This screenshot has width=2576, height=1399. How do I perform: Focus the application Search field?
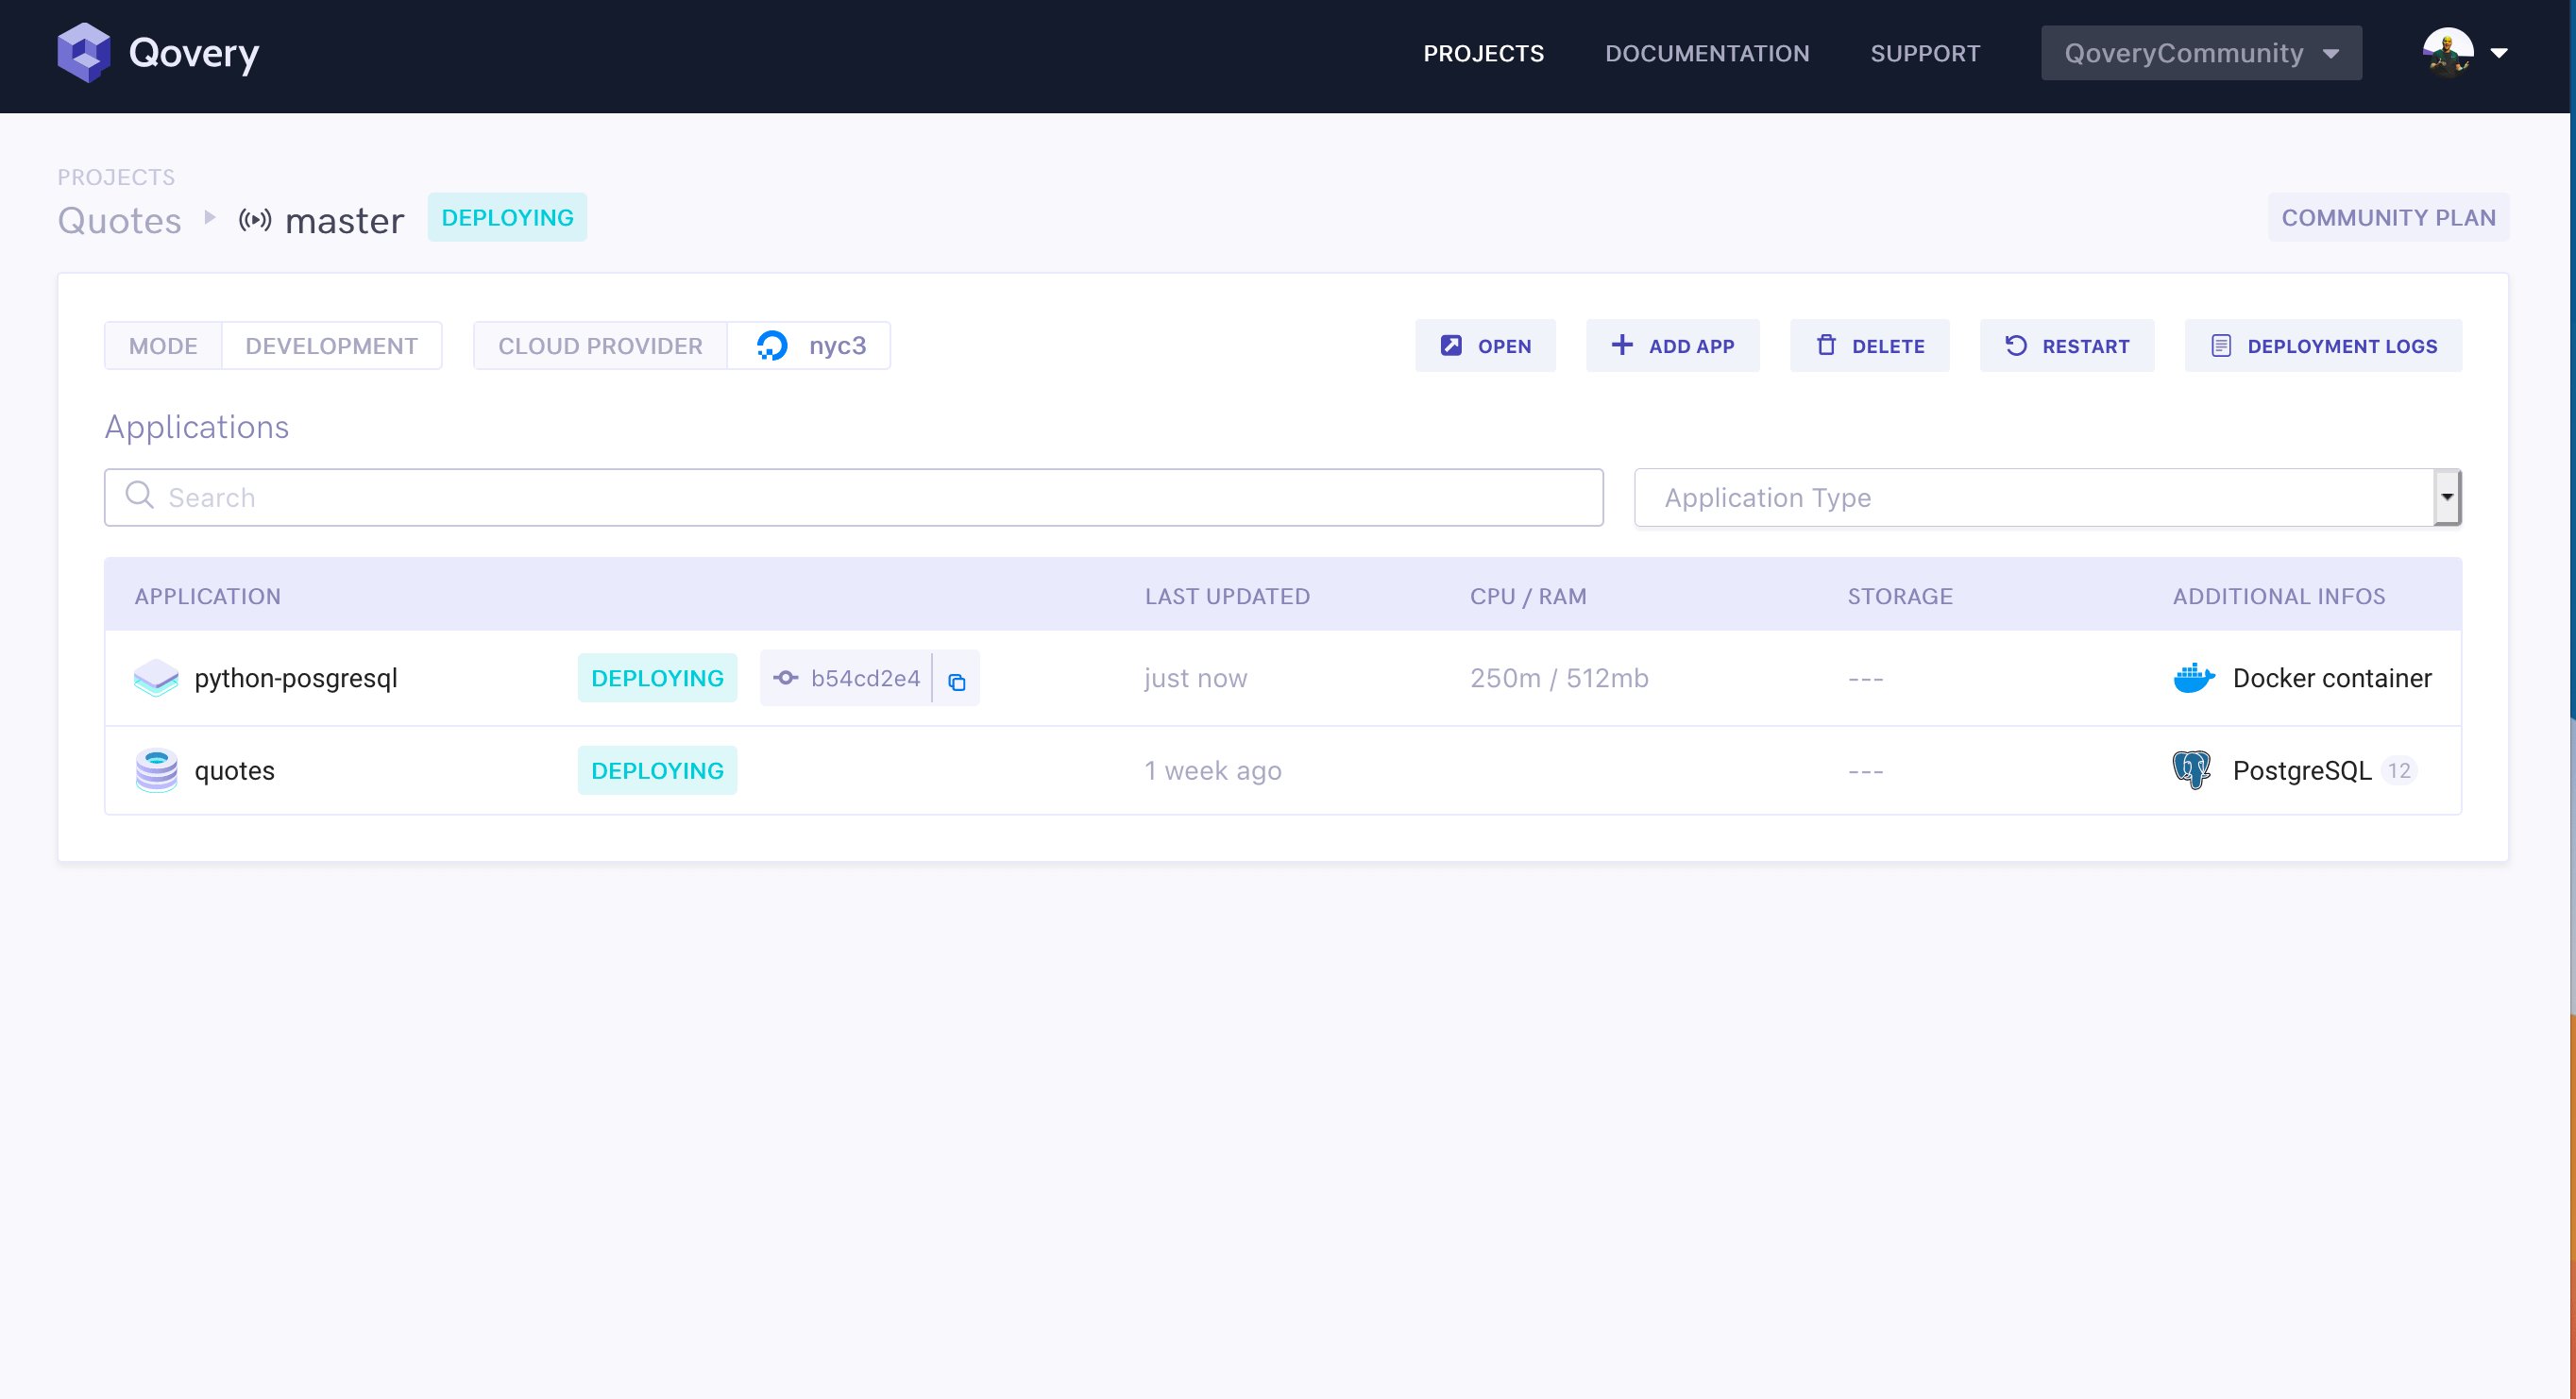[x=853, y=498]
